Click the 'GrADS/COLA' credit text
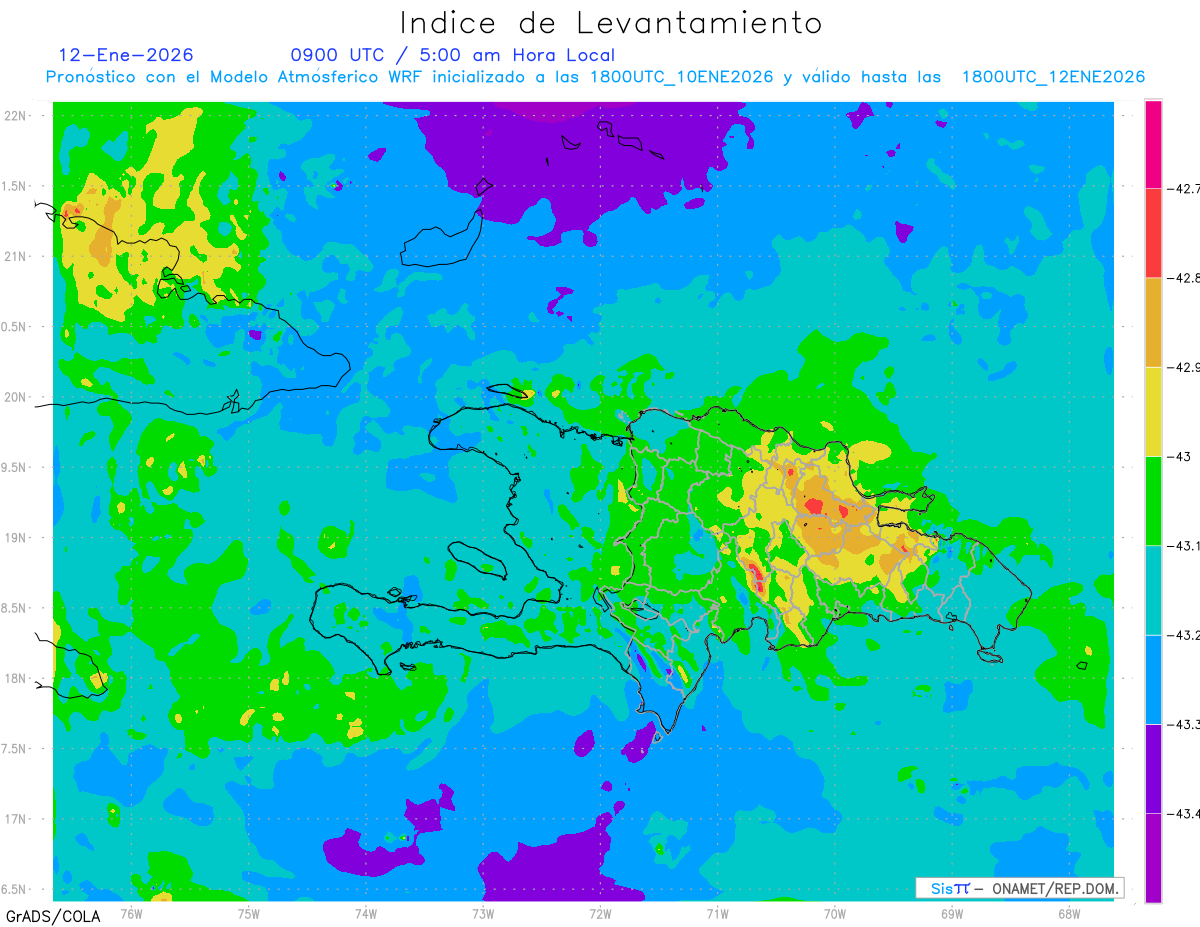The height and width of the screenshot is (927, 1200). click(53, 916)
